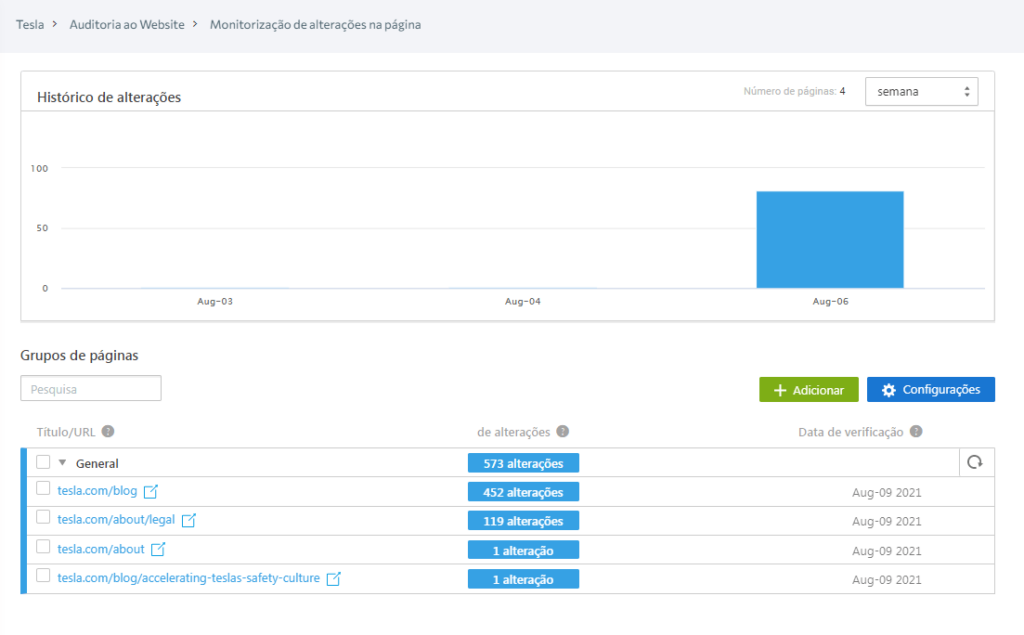Click the Aug-06 axis label

coord(830,301)
